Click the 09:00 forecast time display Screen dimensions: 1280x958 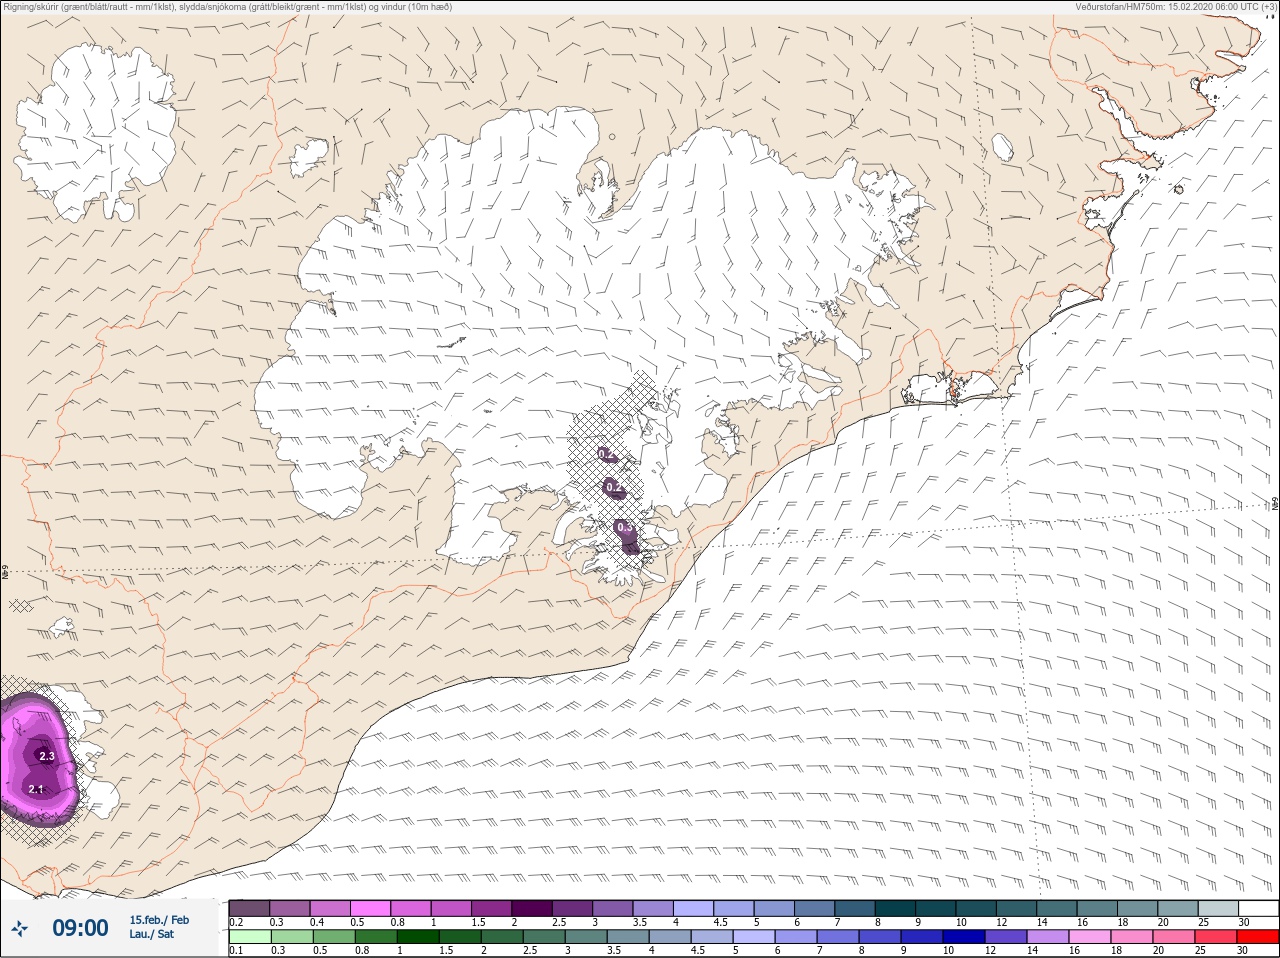[80, 928]
